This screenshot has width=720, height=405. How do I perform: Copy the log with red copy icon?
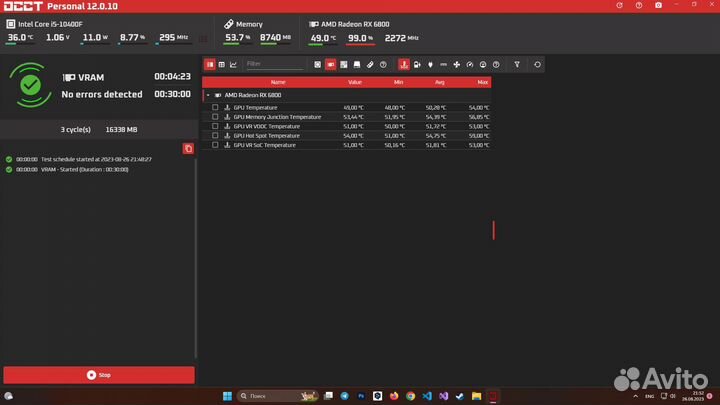(188, 149)
